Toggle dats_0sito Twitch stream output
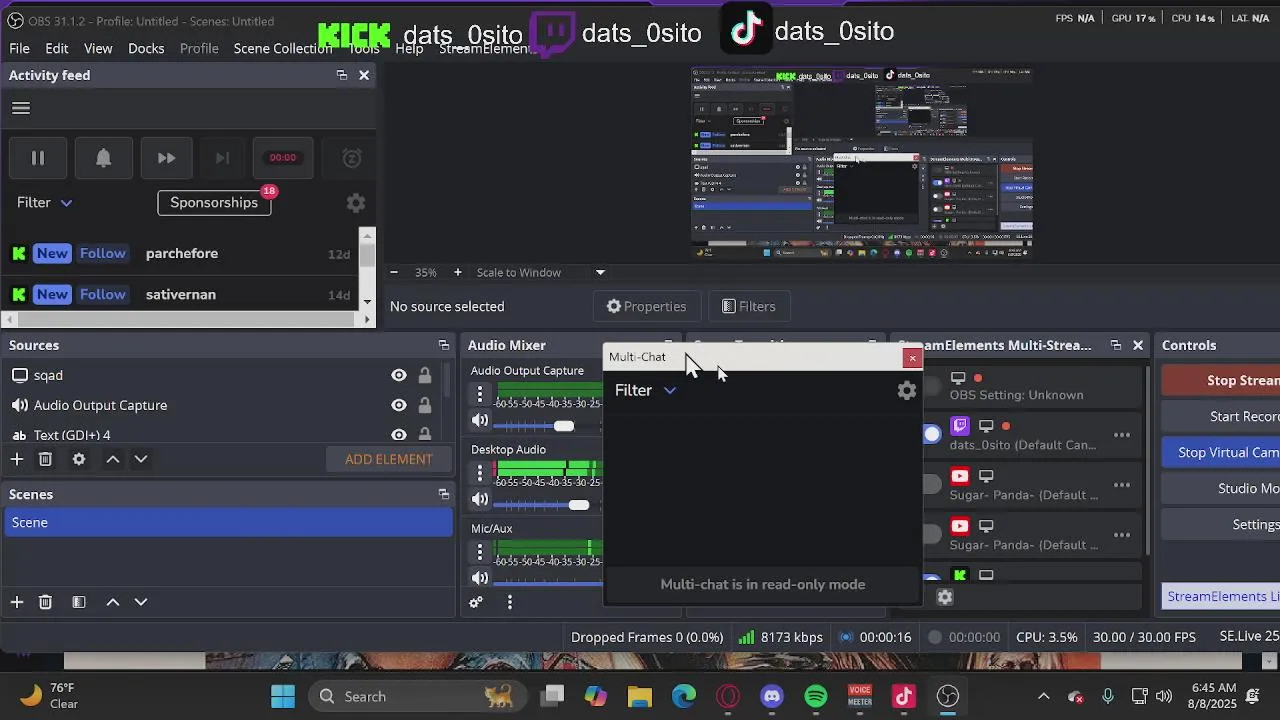 coord(932,434)
